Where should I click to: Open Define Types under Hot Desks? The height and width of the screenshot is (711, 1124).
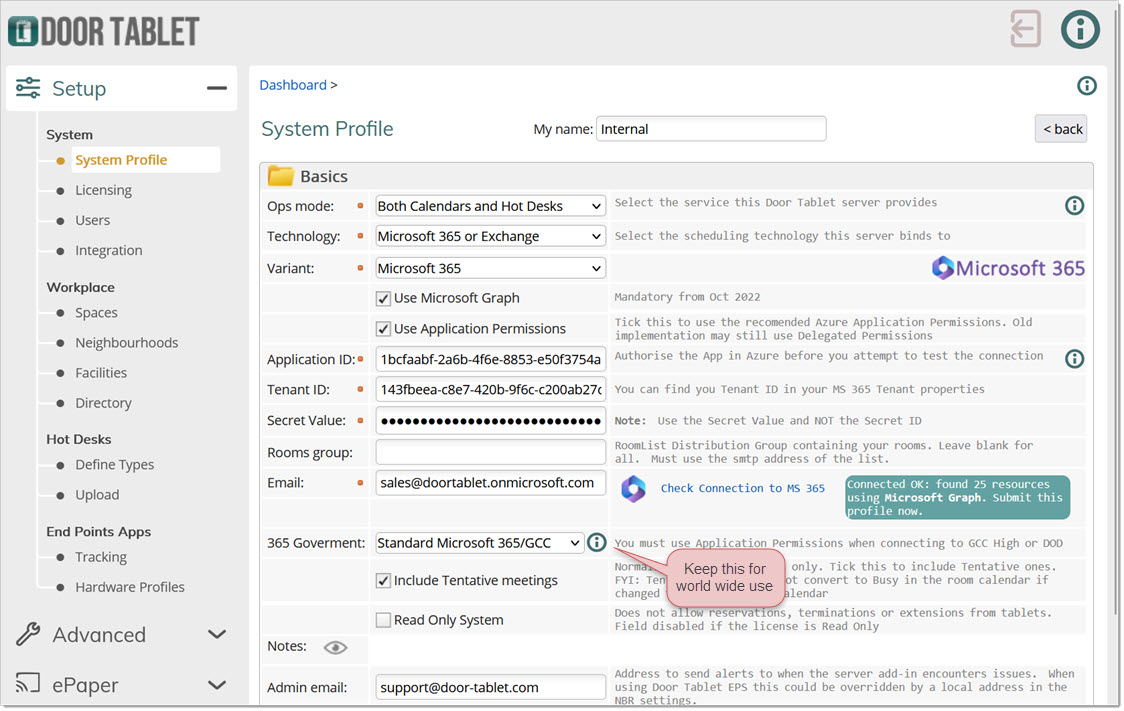tap(114, 464)
